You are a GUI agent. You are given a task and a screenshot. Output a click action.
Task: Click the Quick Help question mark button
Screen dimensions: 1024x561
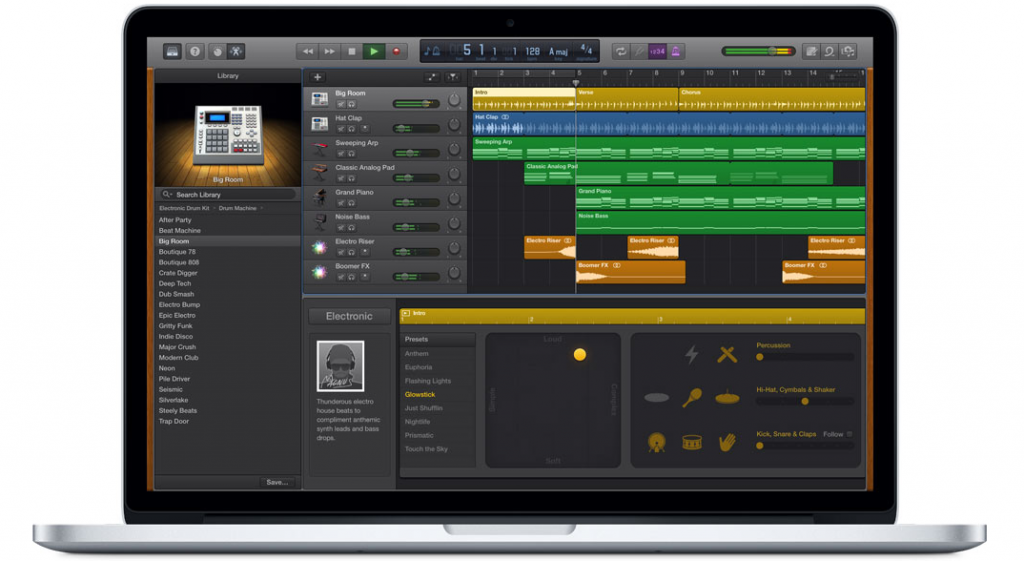[x=195, y=51]
